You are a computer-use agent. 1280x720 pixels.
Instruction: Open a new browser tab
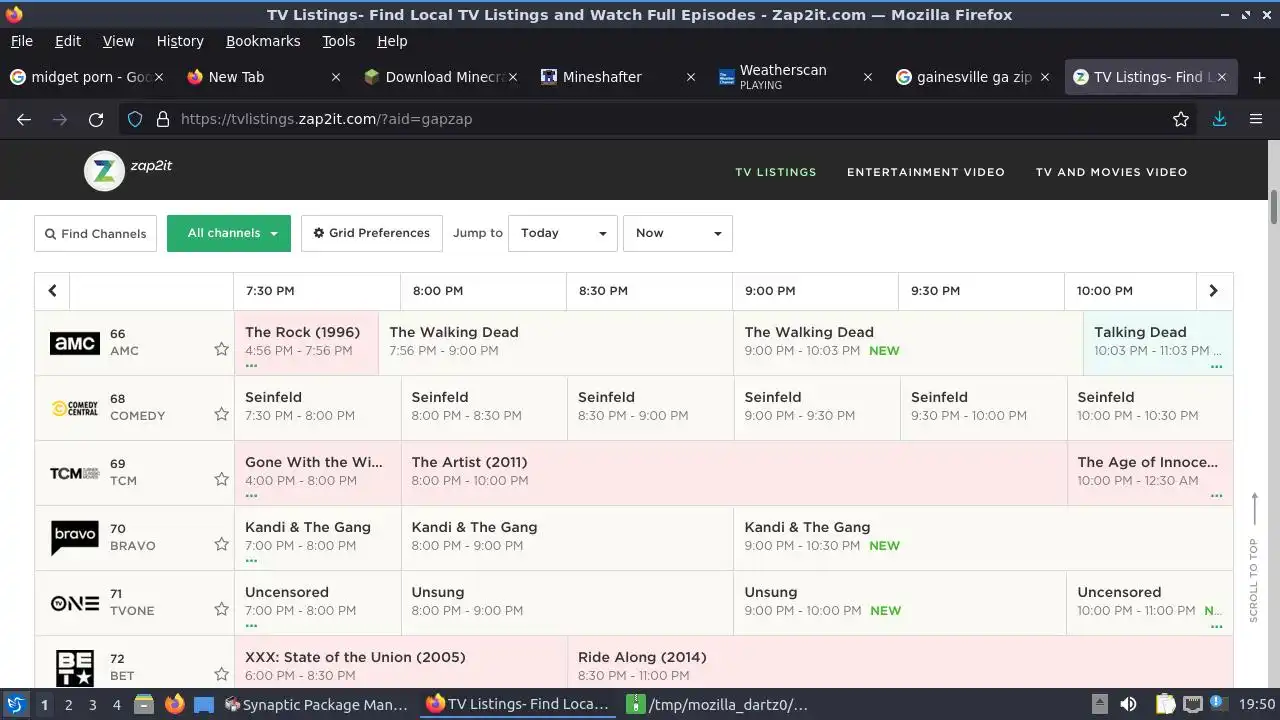click(x=1259, y=77)
